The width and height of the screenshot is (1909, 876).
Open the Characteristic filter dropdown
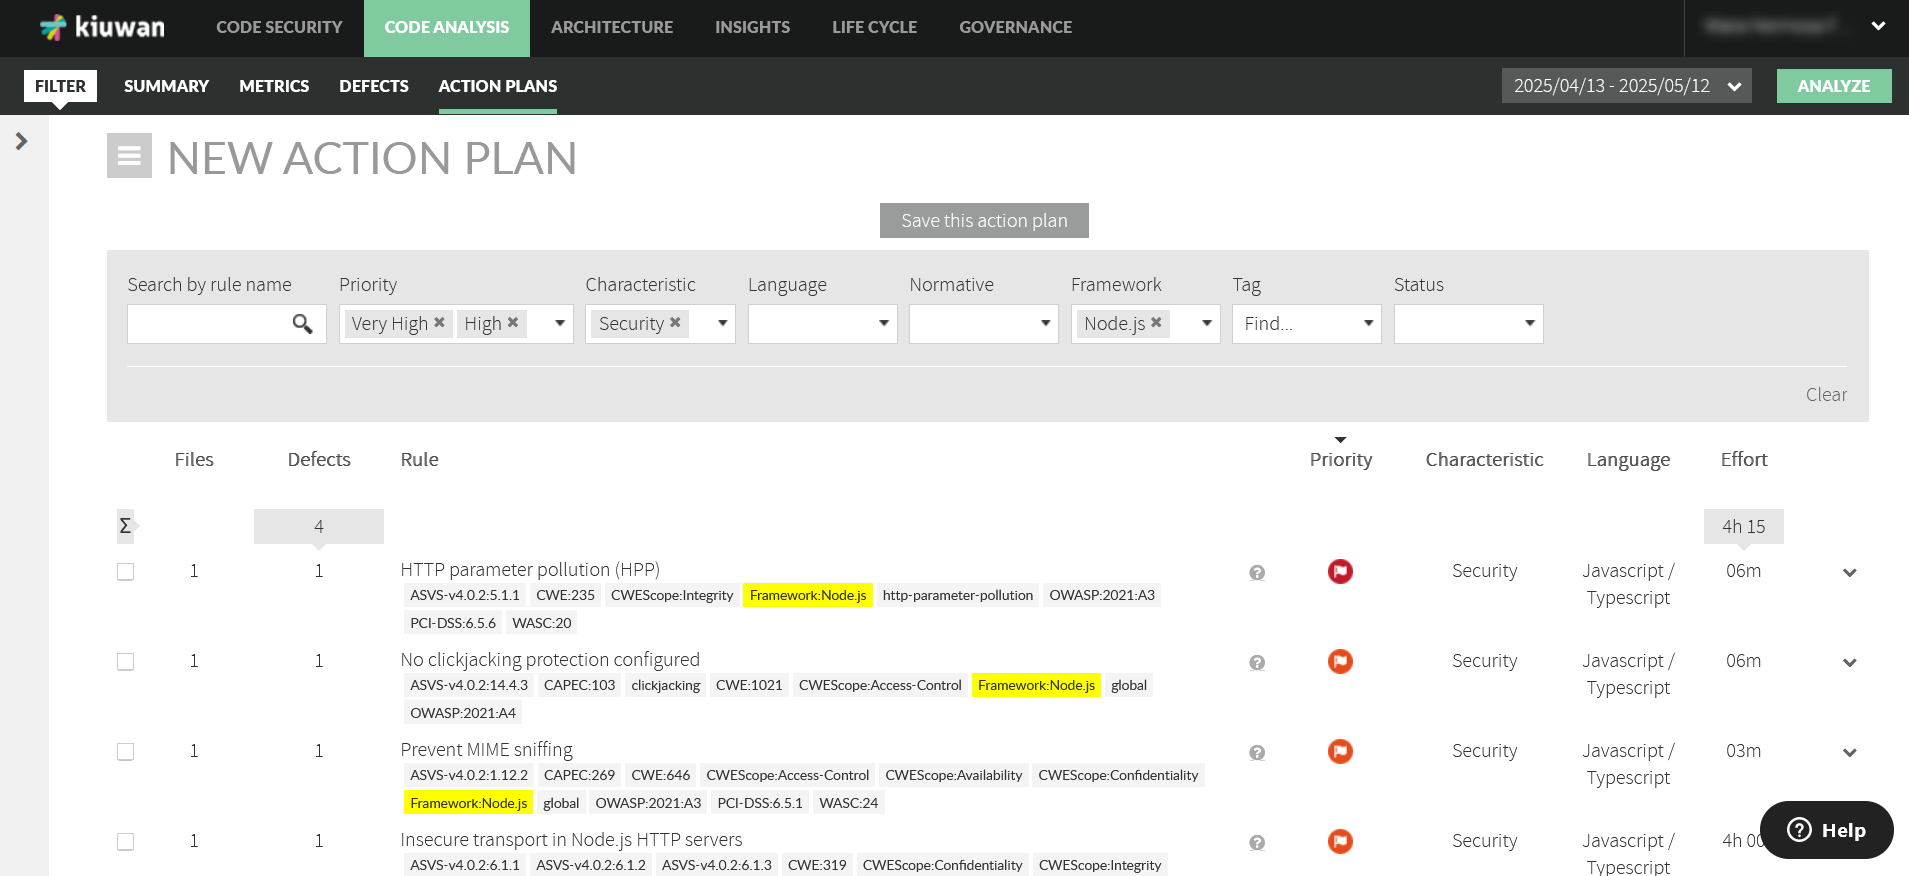[722, 323]
